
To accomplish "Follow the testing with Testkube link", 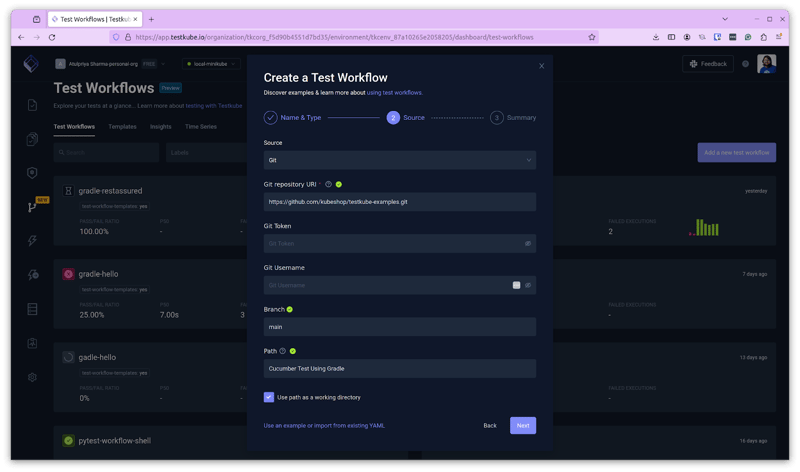I will pyautogui.click(x=214, y=106).
